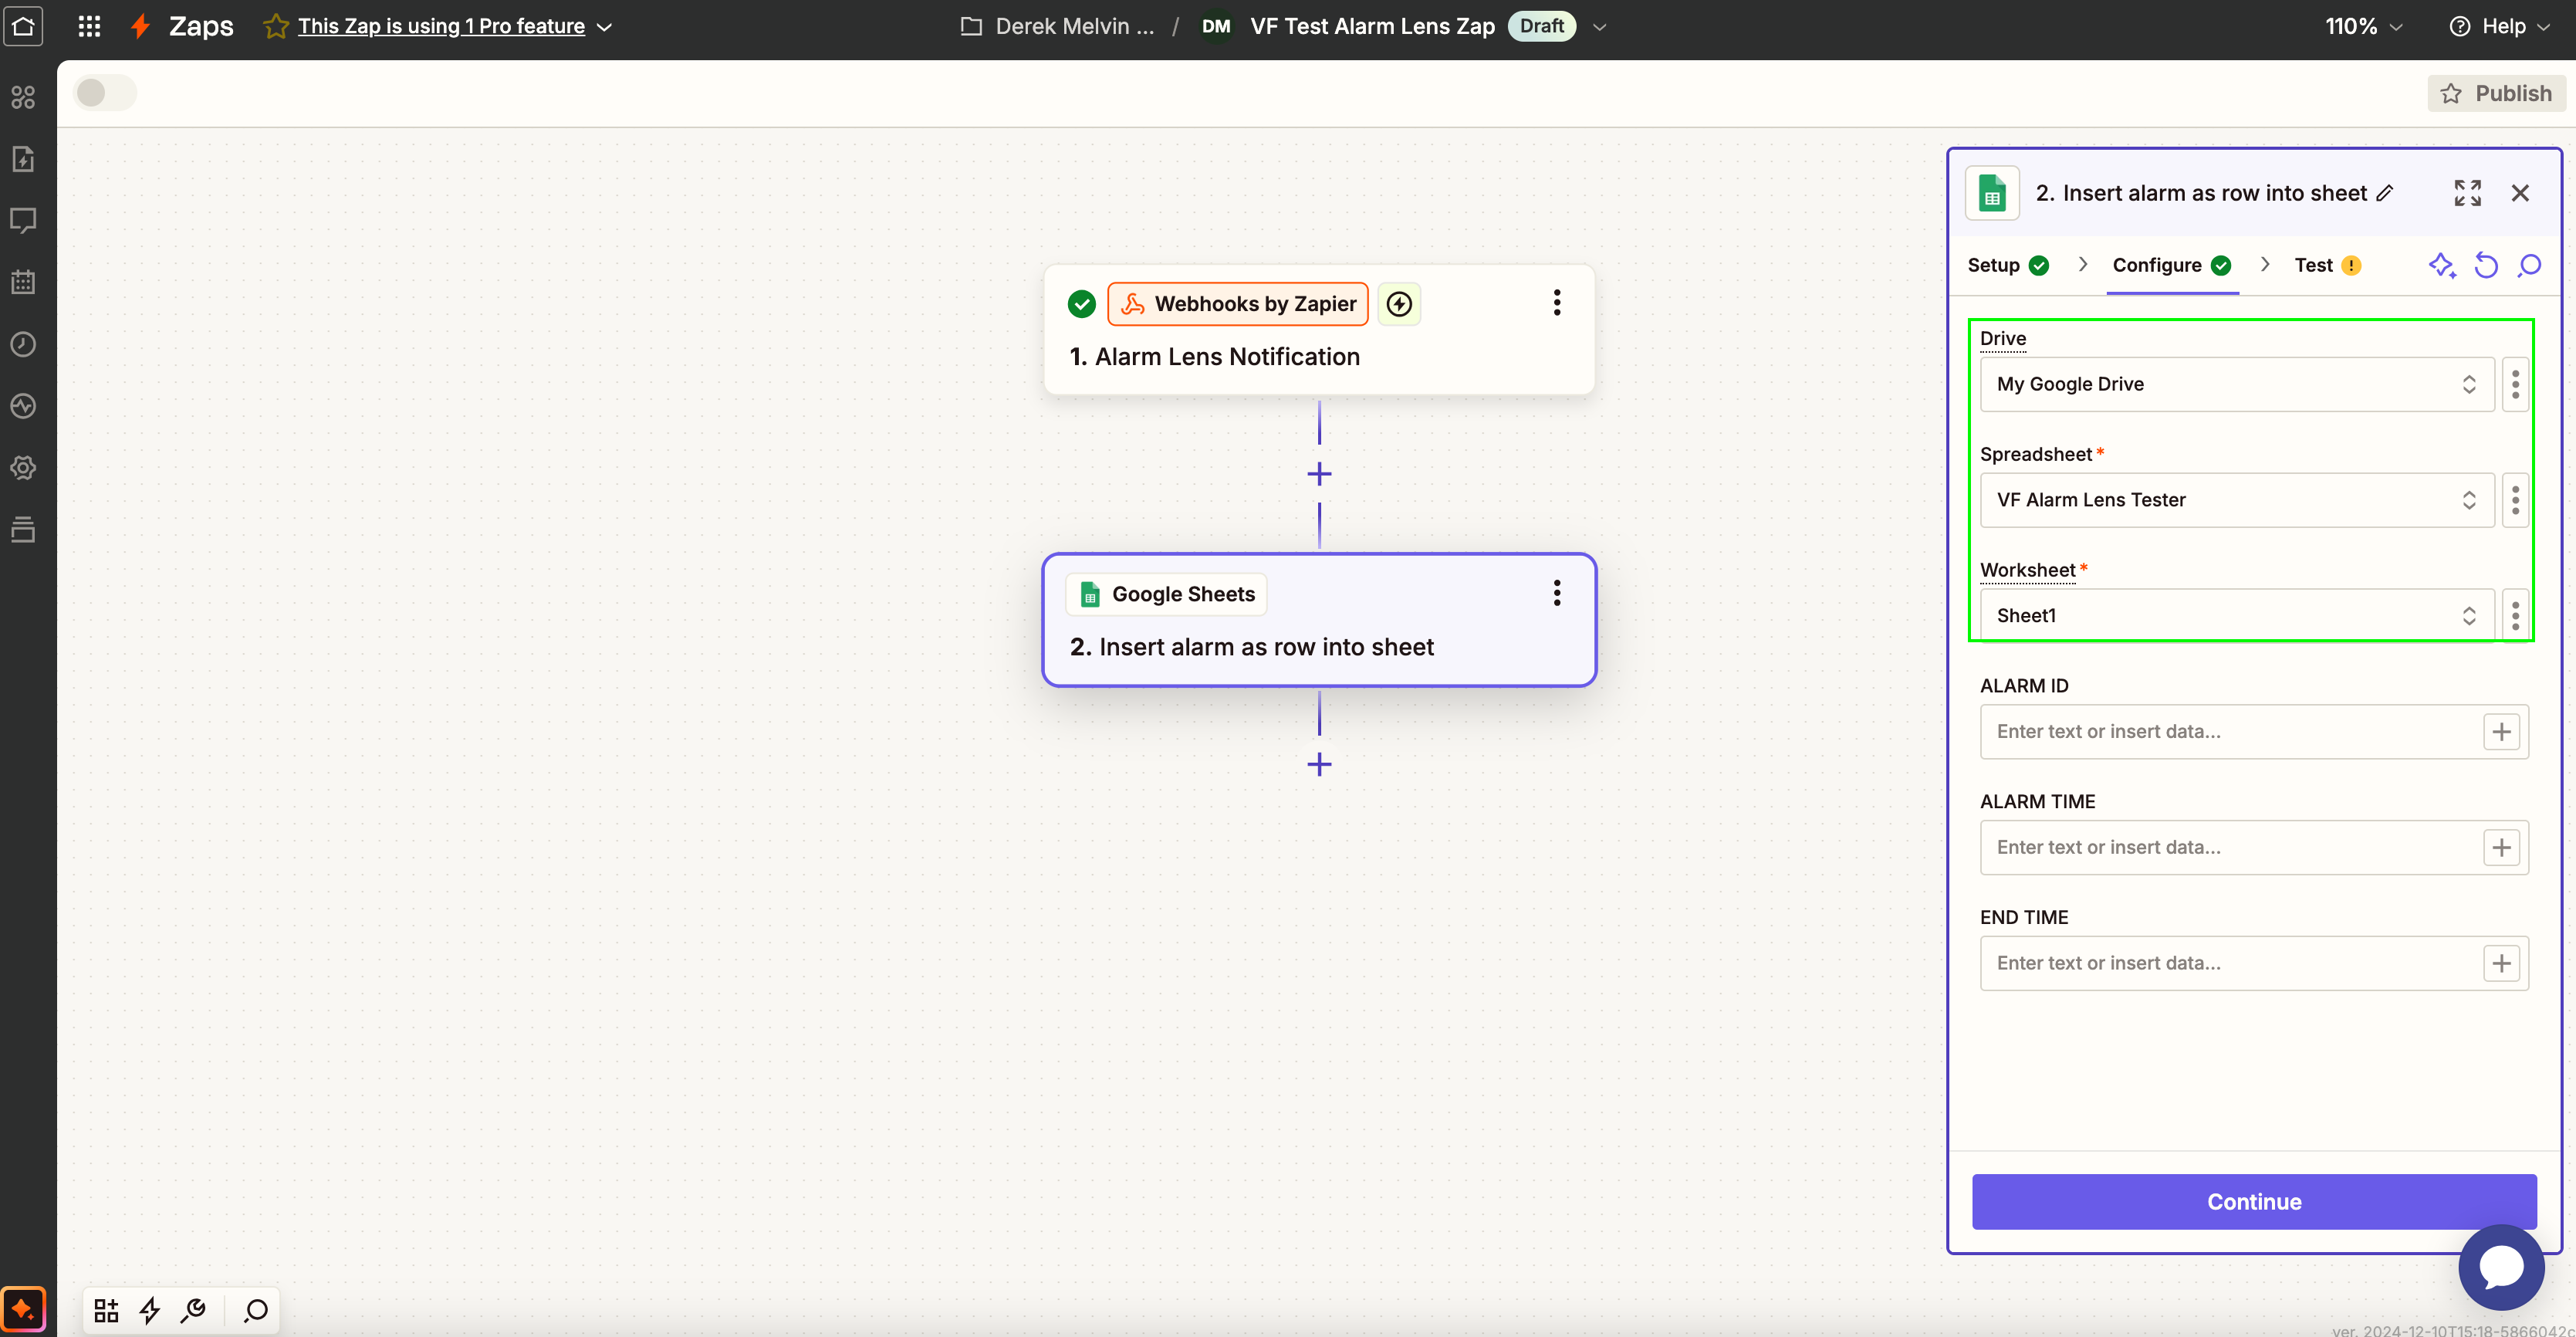Open the chat support bubble
The width and height of the screenshot is (2576, 1337).
(x=2501, y=1267)
